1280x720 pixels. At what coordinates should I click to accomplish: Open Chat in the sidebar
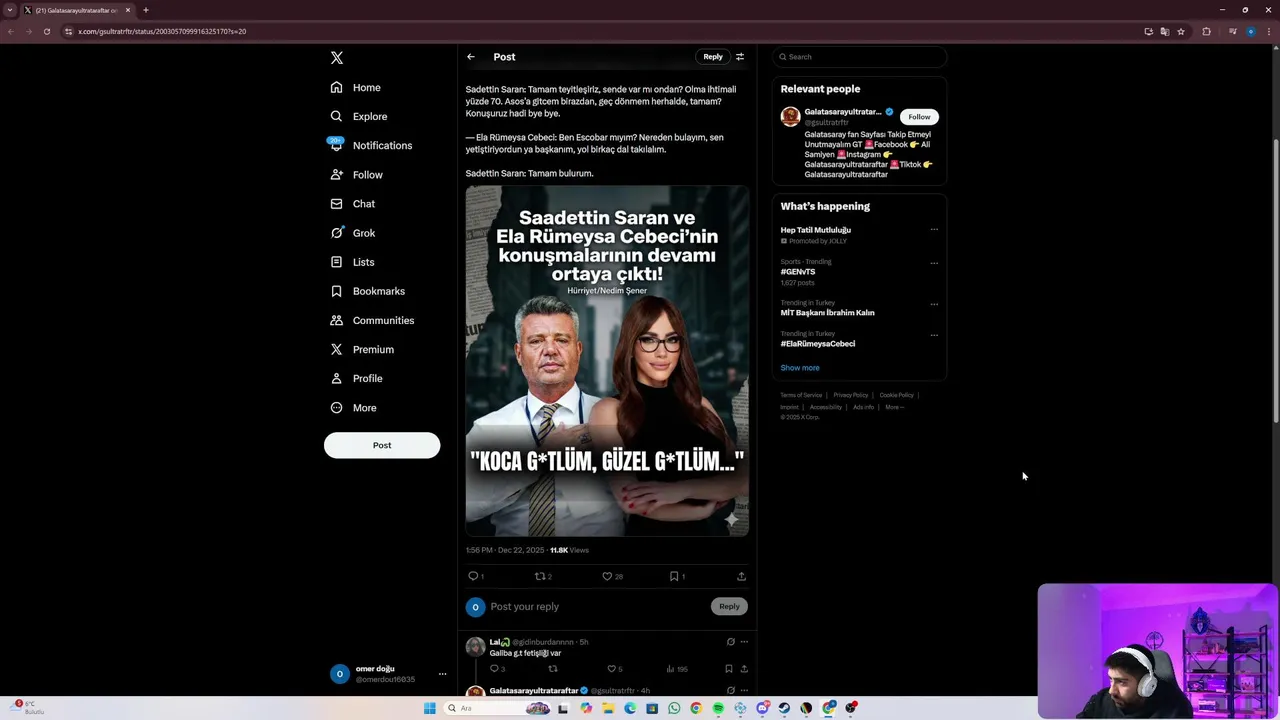(352, 204)
